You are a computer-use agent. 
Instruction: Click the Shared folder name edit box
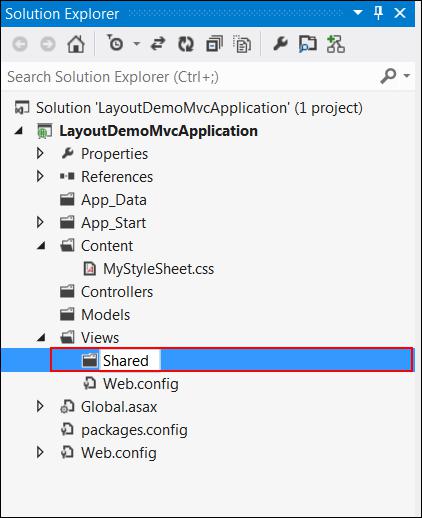130,360
